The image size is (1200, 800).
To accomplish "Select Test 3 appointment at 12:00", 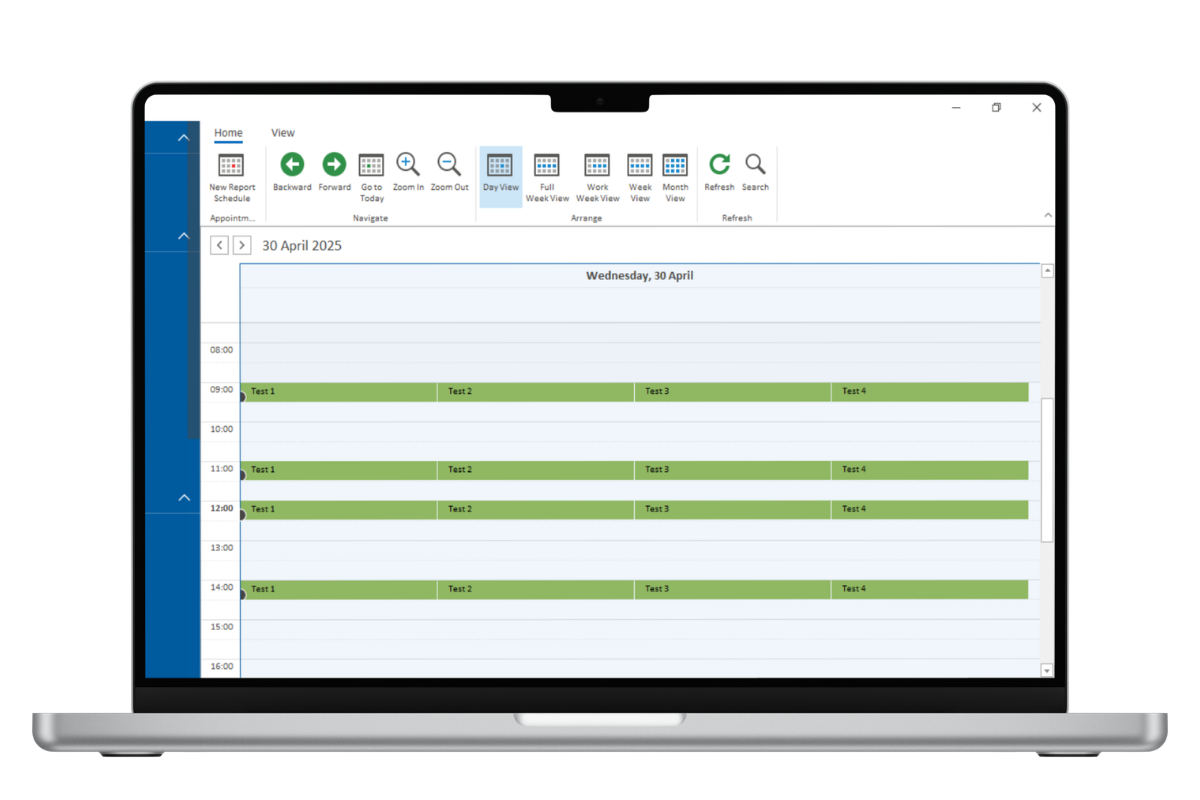I will coord(733,510).
